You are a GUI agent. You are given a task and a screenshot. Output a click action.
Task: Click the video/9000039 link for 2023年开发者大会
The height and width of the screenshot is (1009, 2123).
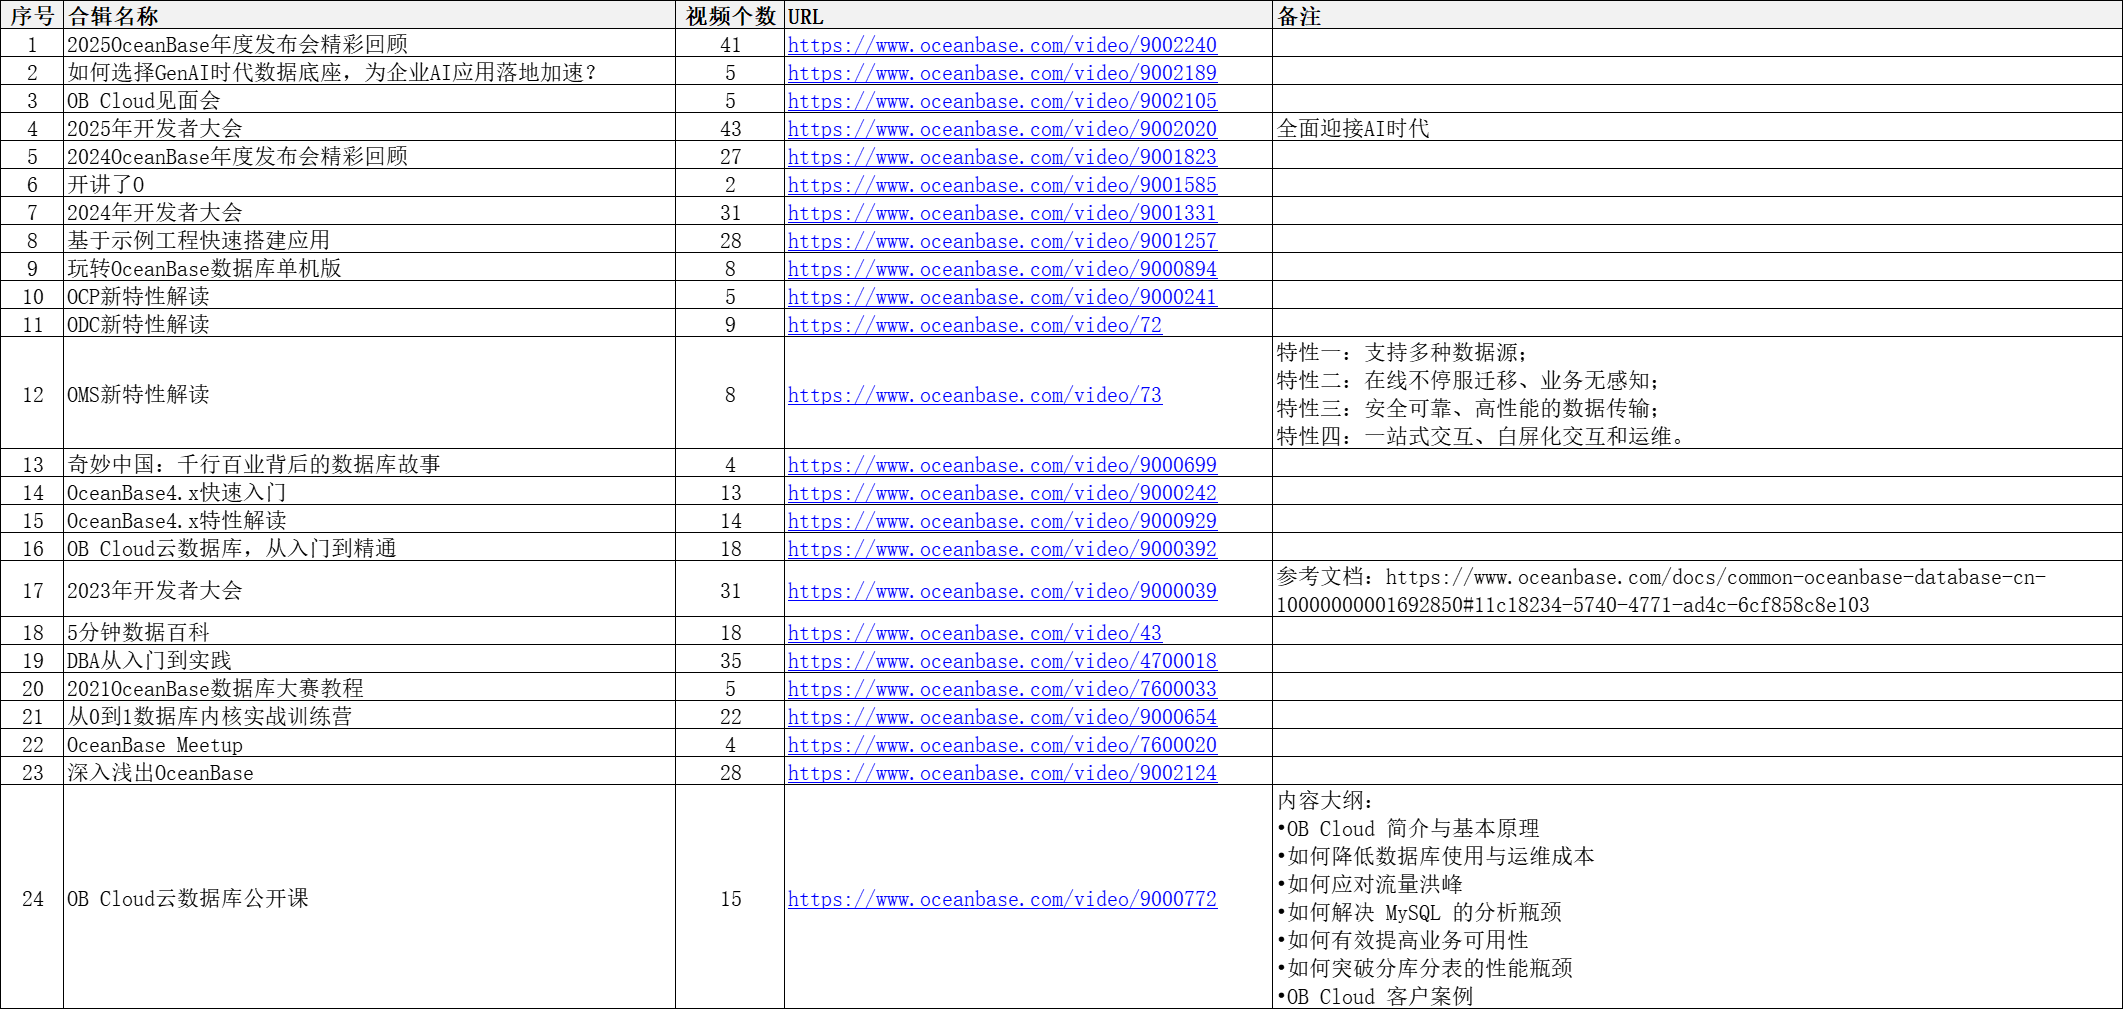tap(1001, 591)
